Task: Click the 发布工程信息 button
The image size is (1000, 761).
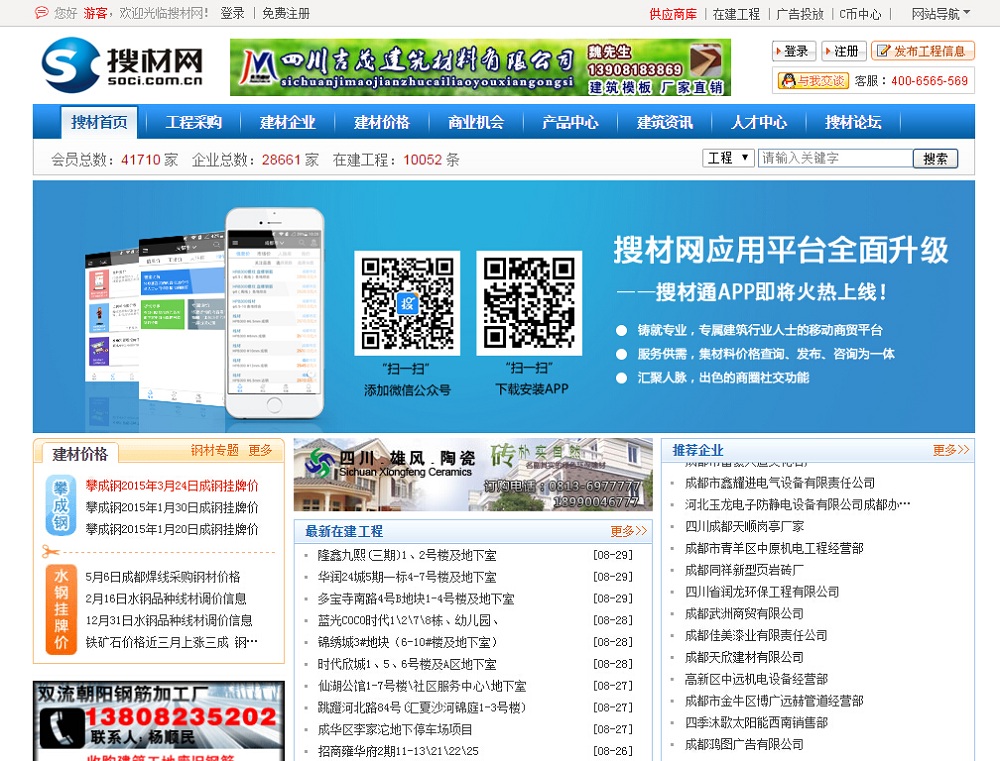Action: [922, 50]
